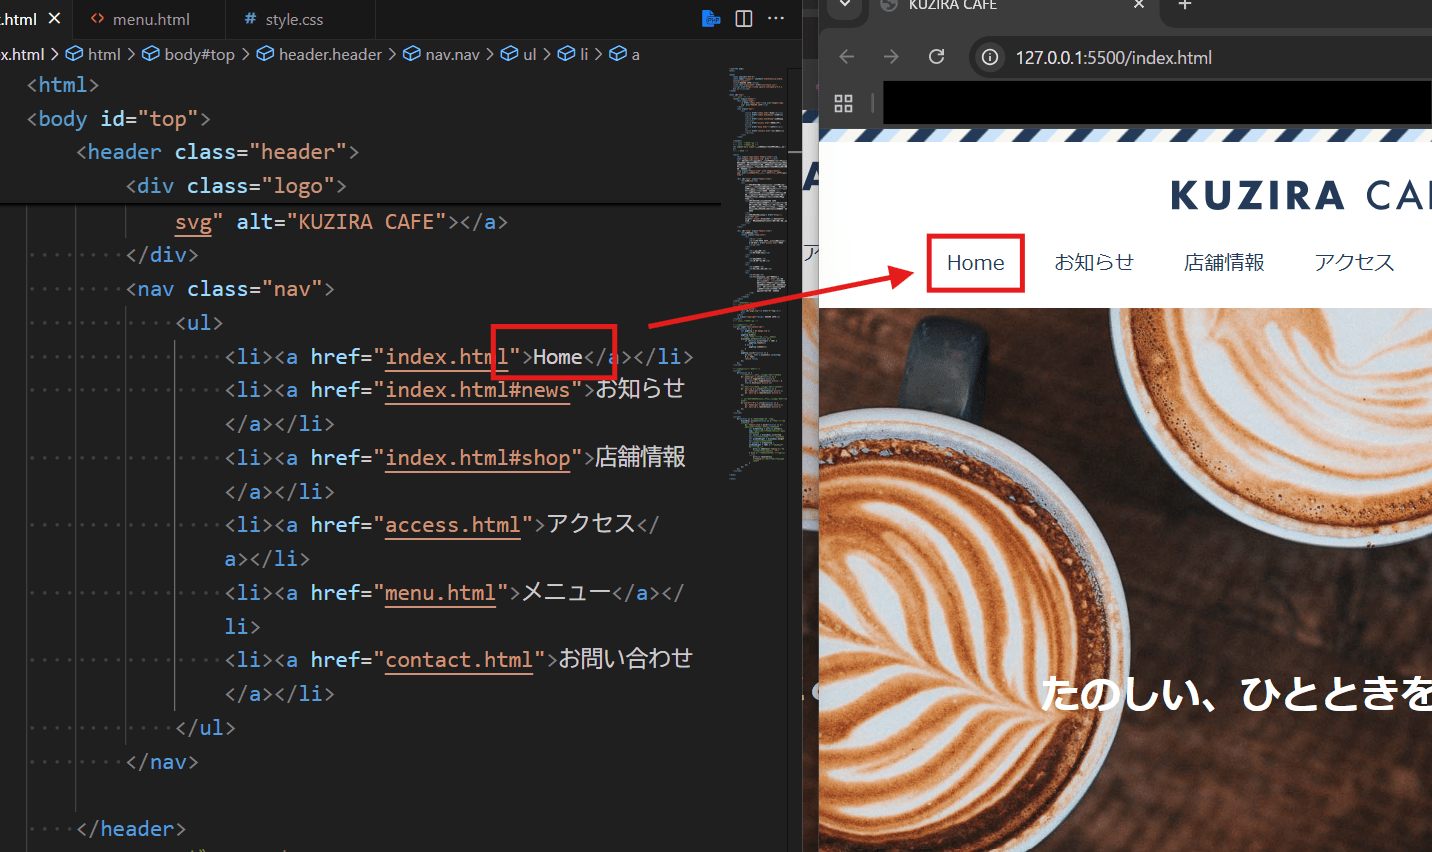Click the browser forward arrow
The width and height of the screenshot is (1432, 852).
tap(891, 57)
